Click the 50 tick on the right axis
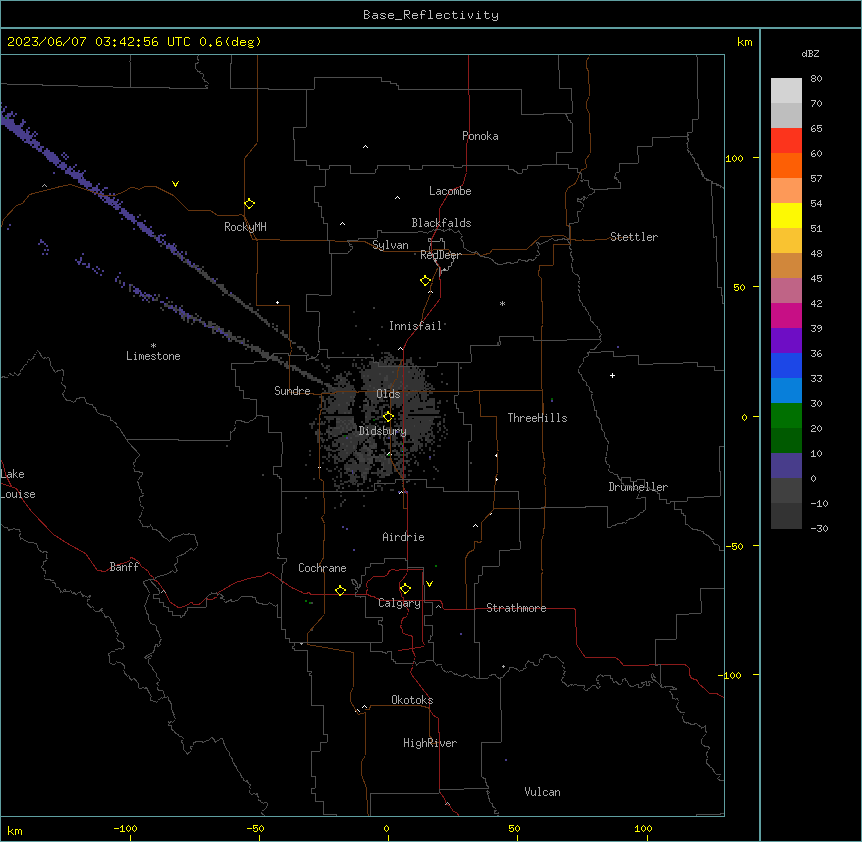Image resolution: width=862 pixels, height=842 pixels. 739,287
